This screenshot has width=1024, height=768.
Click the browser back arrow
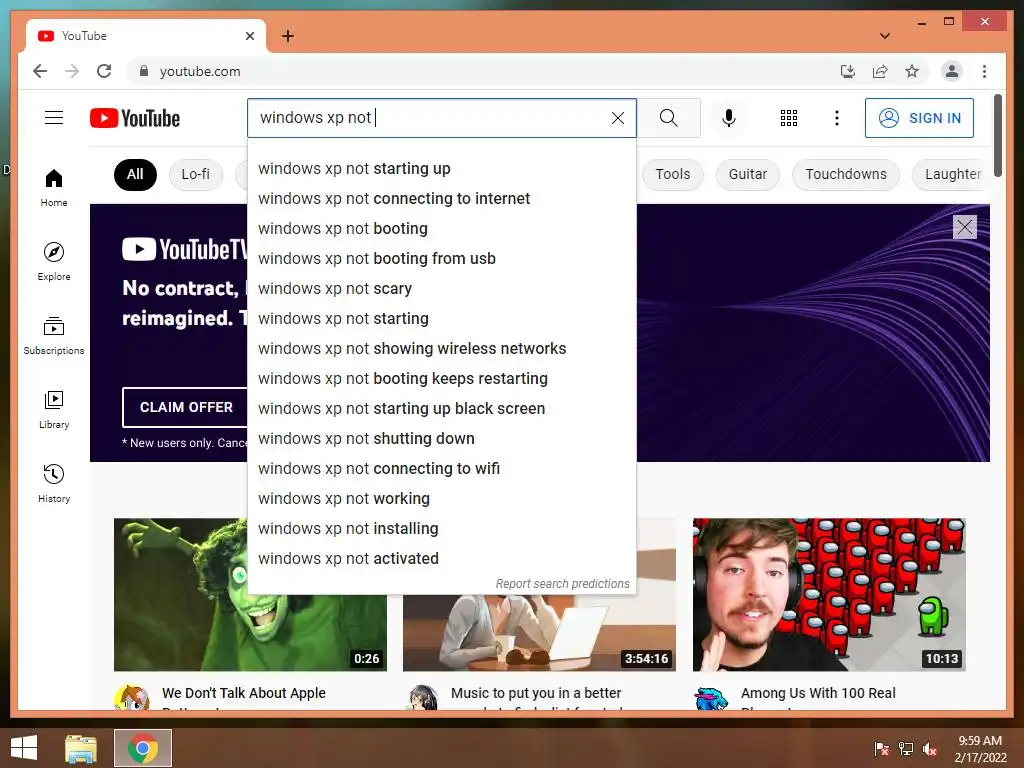pyautogui.click(x=40, y=71)
